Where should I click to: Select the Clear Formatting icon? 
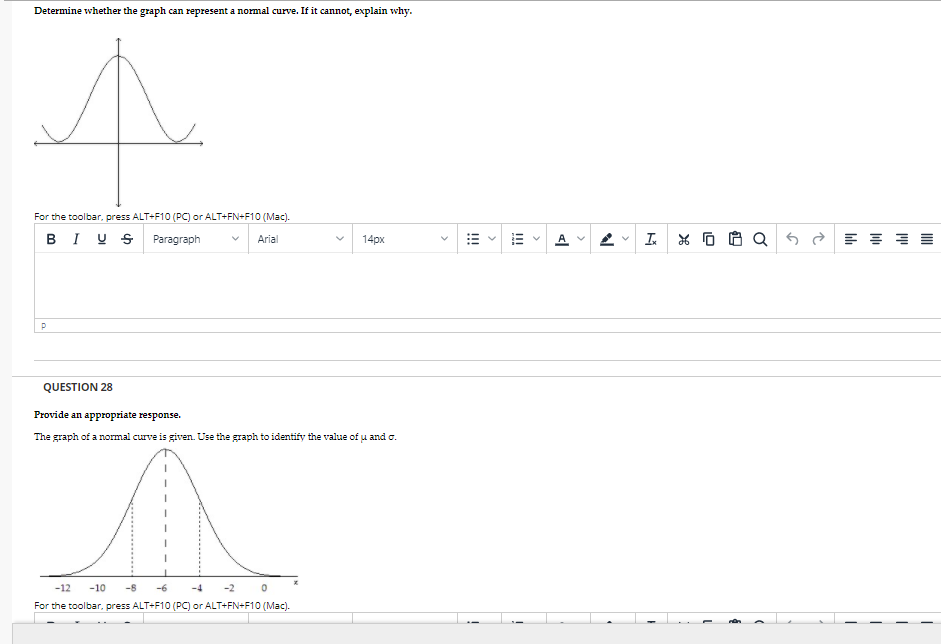652,239
